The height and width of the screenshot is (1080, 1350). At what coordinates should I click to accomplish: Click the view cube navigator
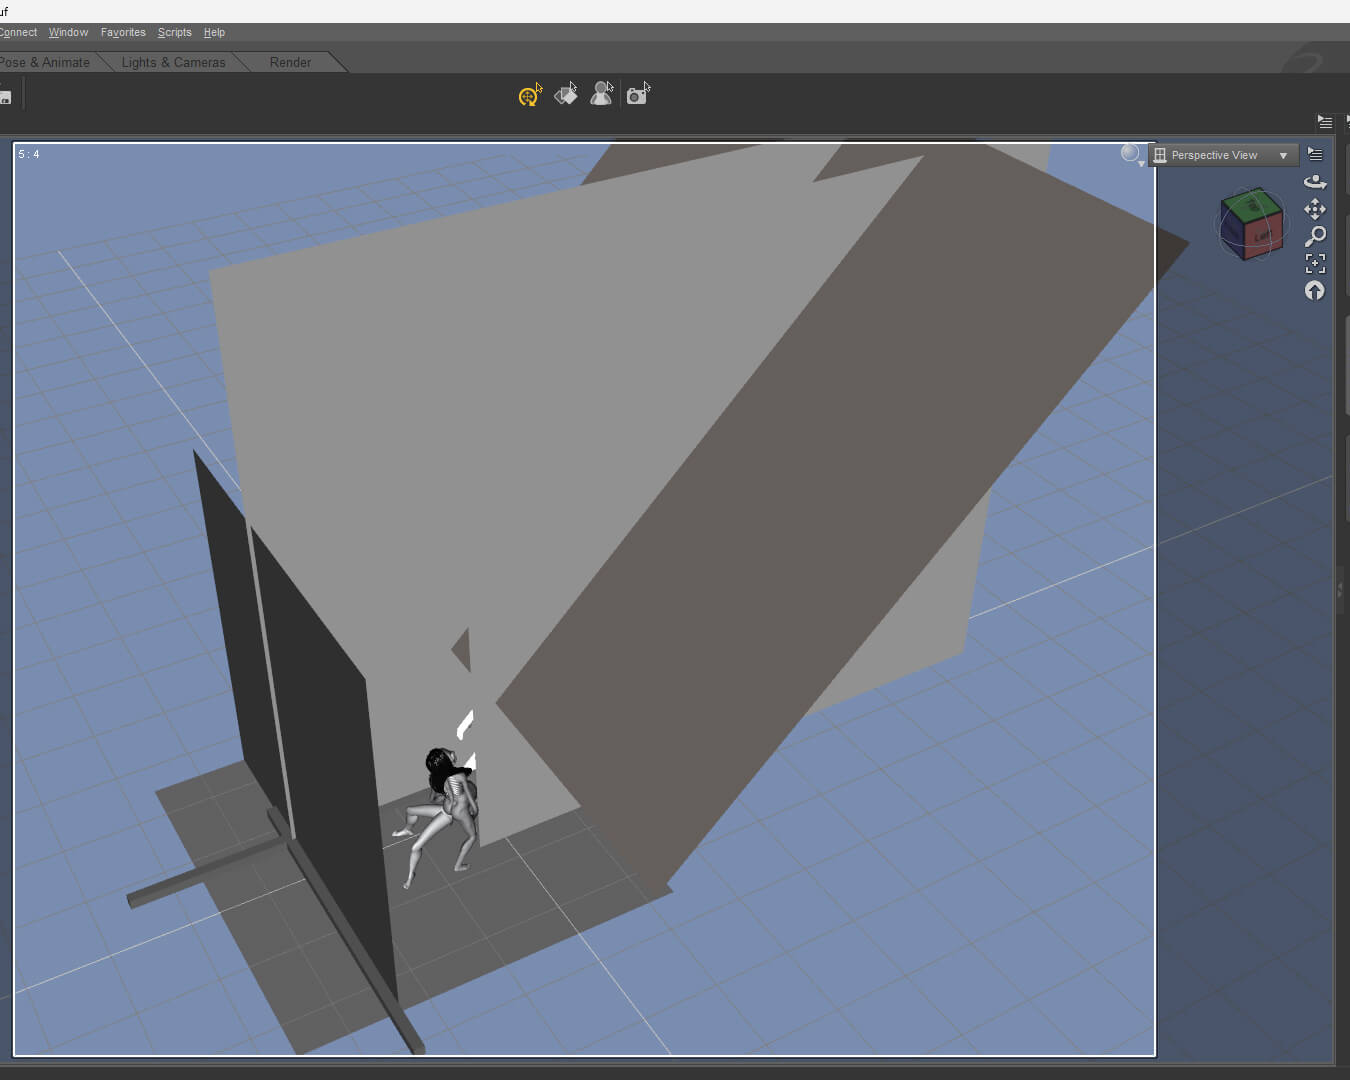1251,224
